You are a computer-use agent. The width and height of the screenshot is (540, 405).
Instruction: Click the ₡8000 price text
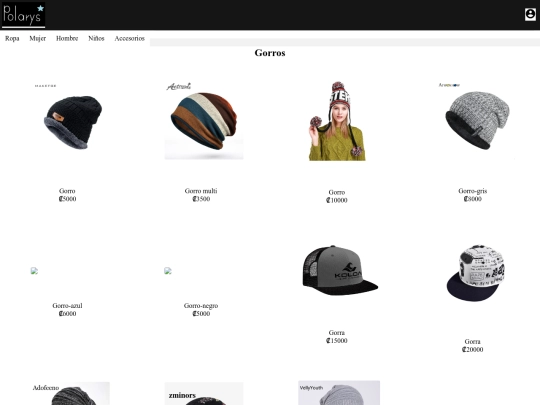point(472,199)
